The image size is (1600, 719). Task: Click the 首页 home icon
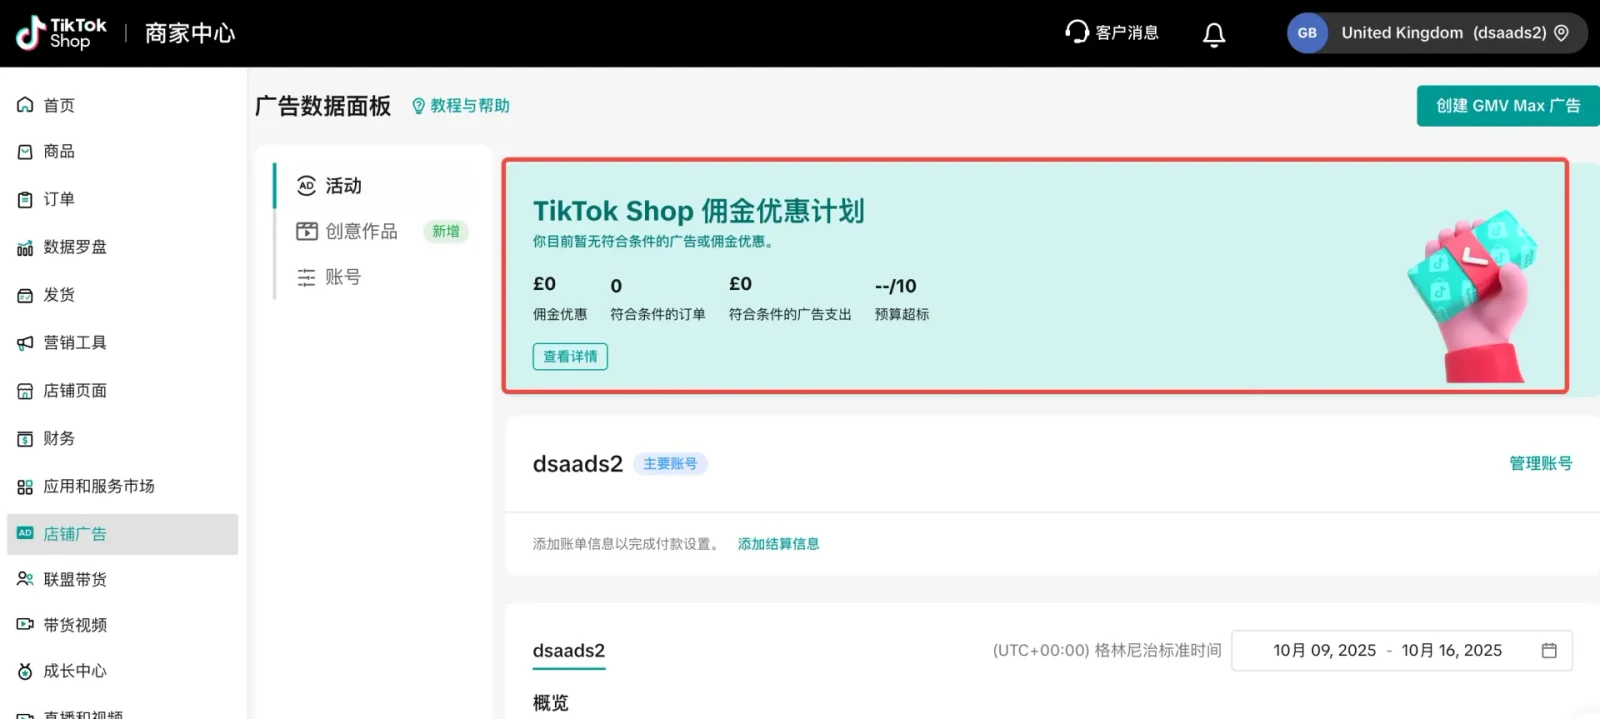click(25, 105)
